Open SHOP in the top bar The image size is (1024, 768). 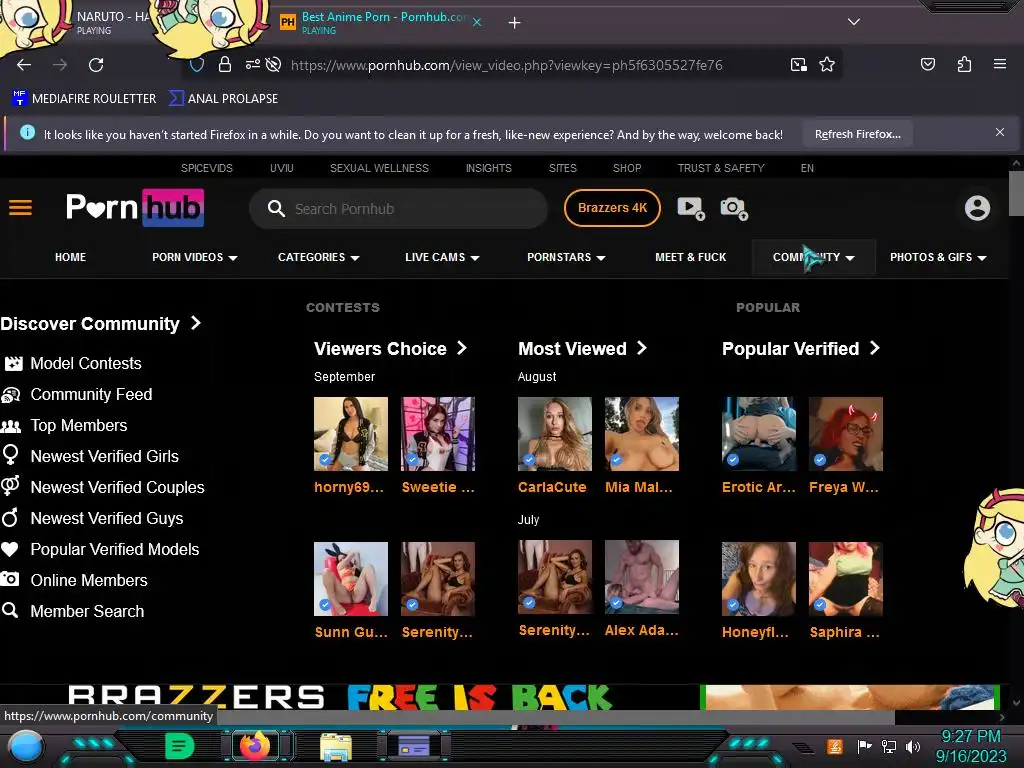627,168
